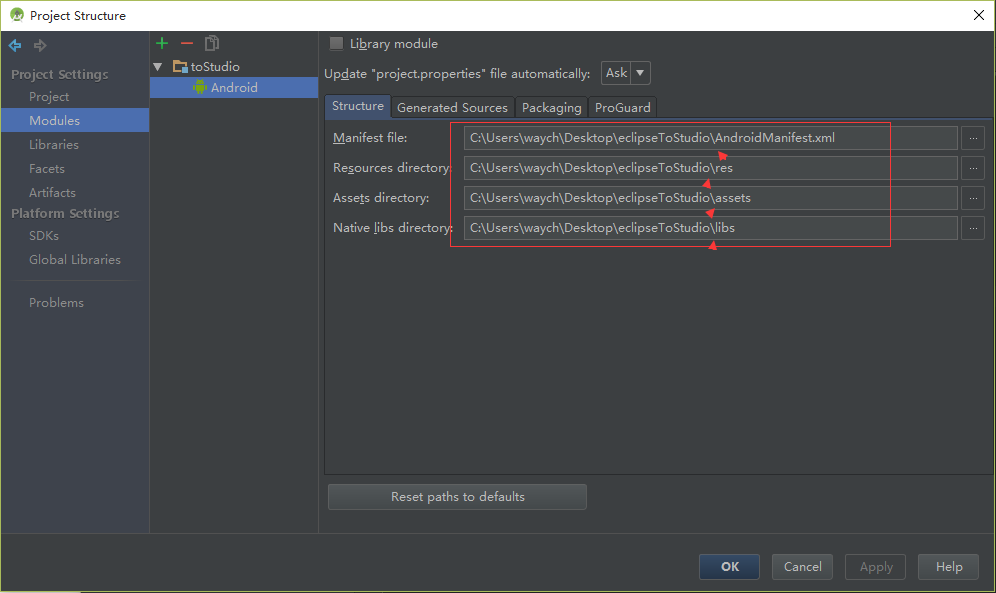The height and width of the screenshot is (593, 996).
Task: Focus the Resources directory path field
Action: pyautogui.click(x=710, y=168)
